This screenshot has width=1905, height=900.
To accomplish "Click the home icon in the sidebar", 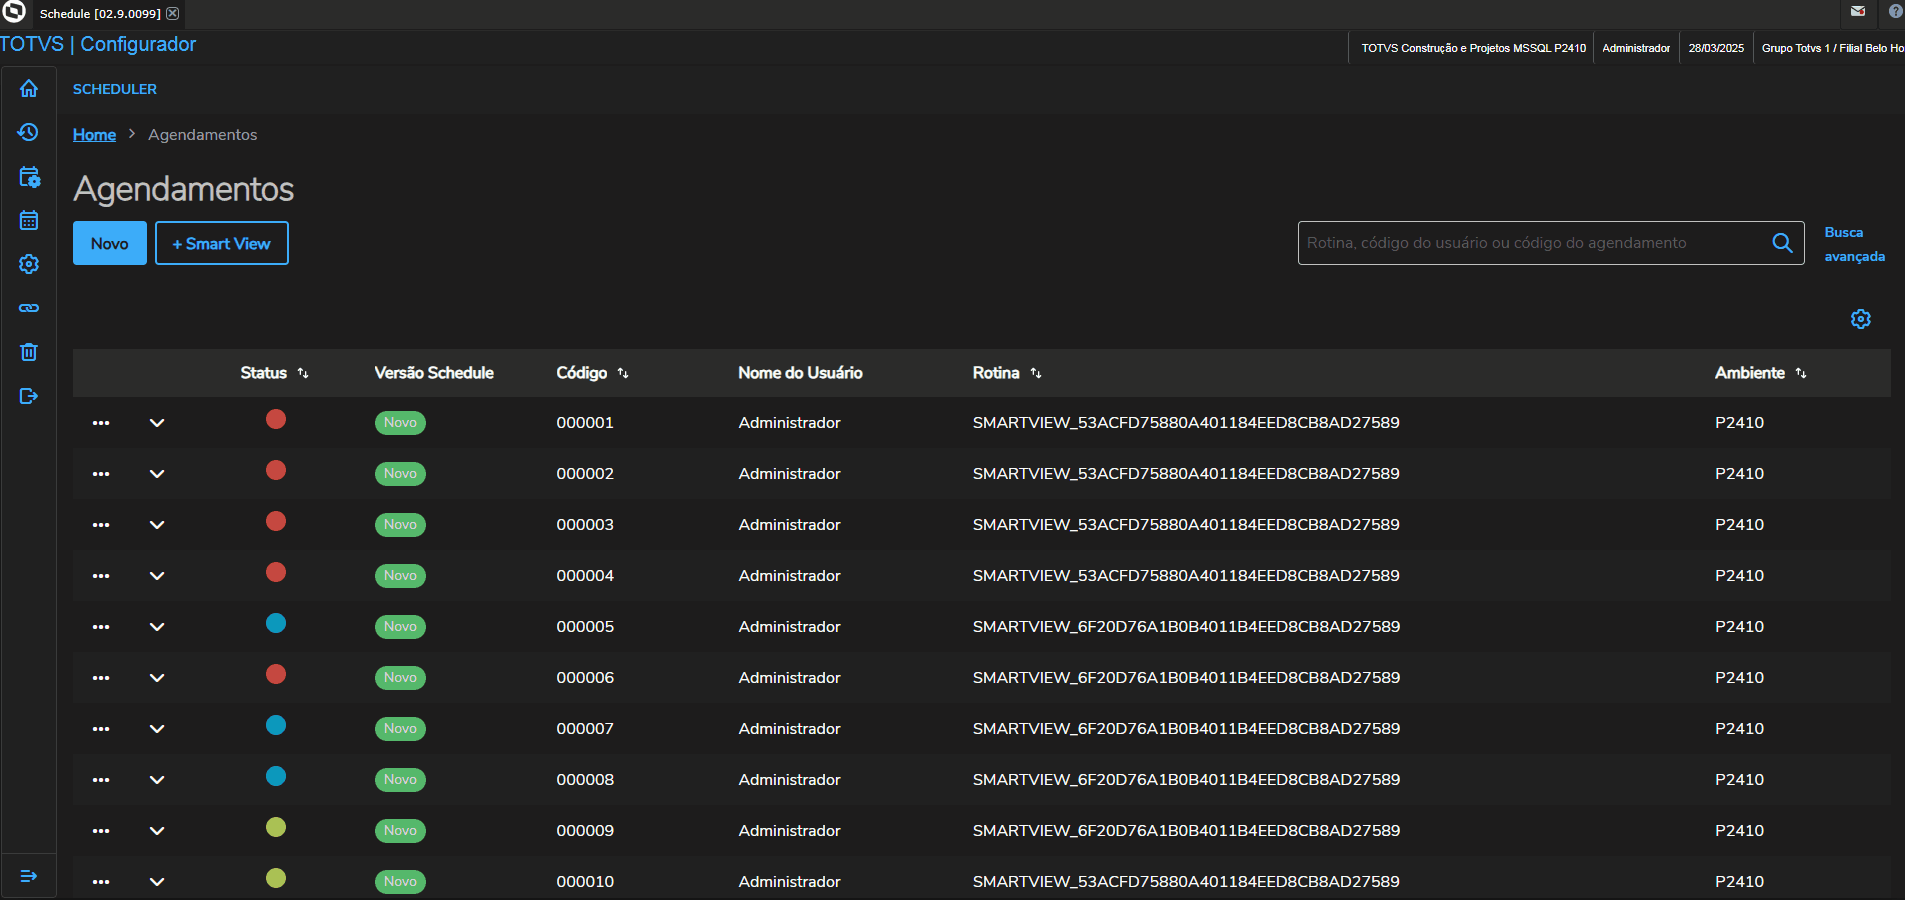I will tap(29, 89).
